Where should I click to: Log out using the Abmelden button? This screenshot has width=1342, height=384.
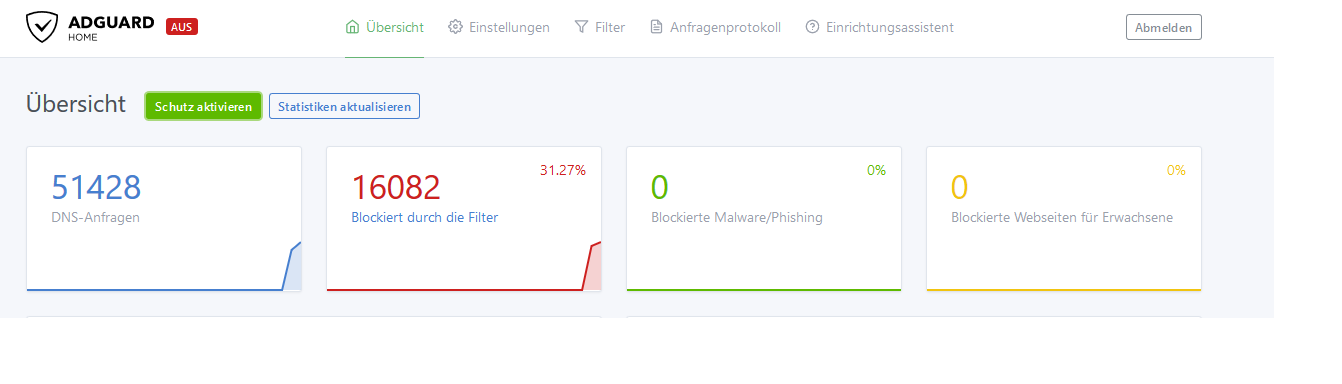1164,27
